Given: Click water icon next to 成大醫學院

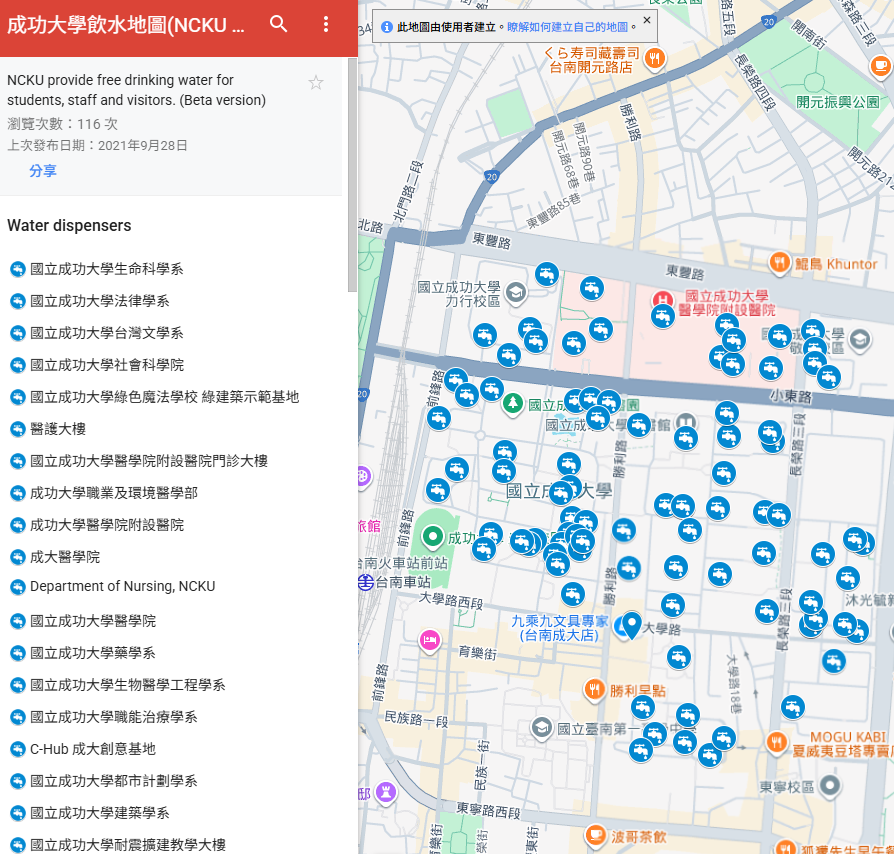Looking at the screenshot, I should [x=17, y=557].
